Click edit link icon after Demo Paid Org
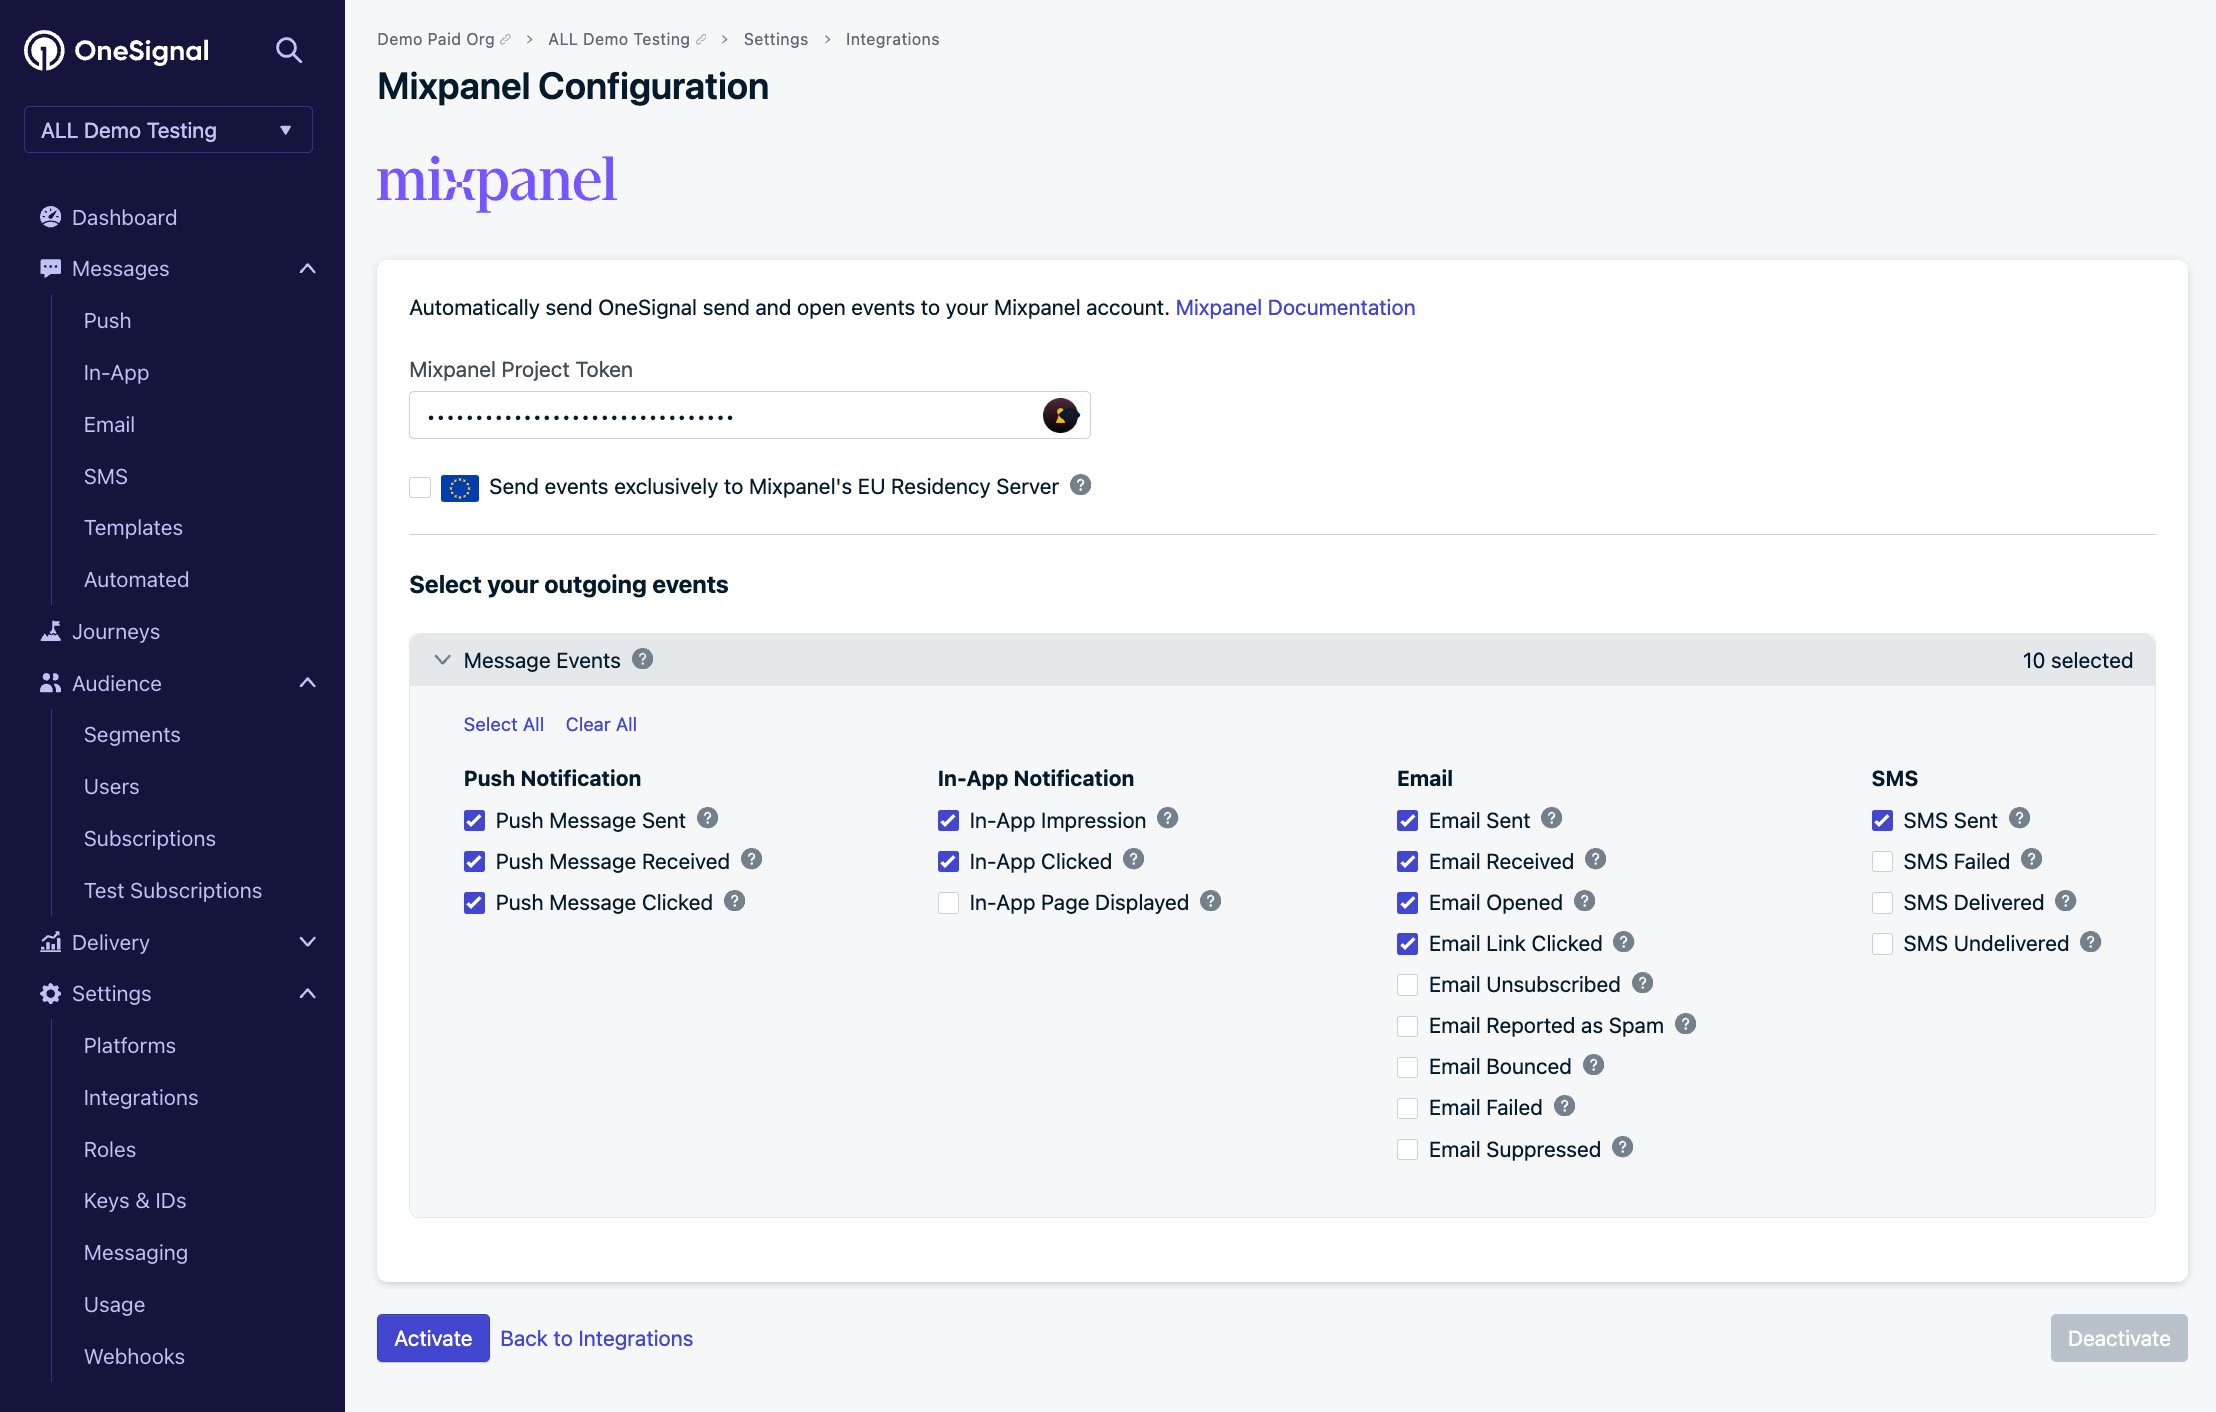Screen dimensions: 2216x1412 pos(506,40)
